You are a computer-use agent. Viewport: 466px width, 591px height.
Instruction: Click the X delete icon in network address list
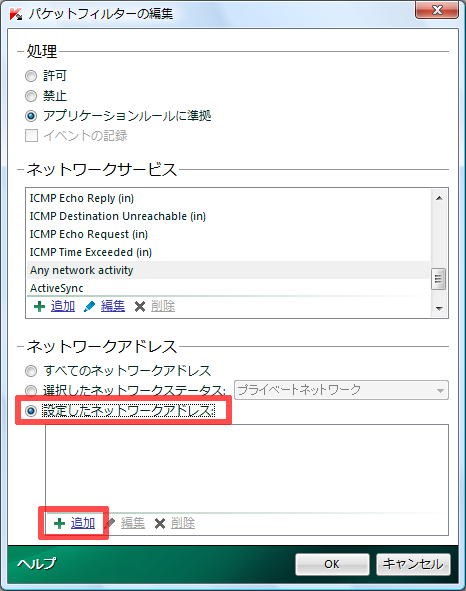click(x=160, y=524)
